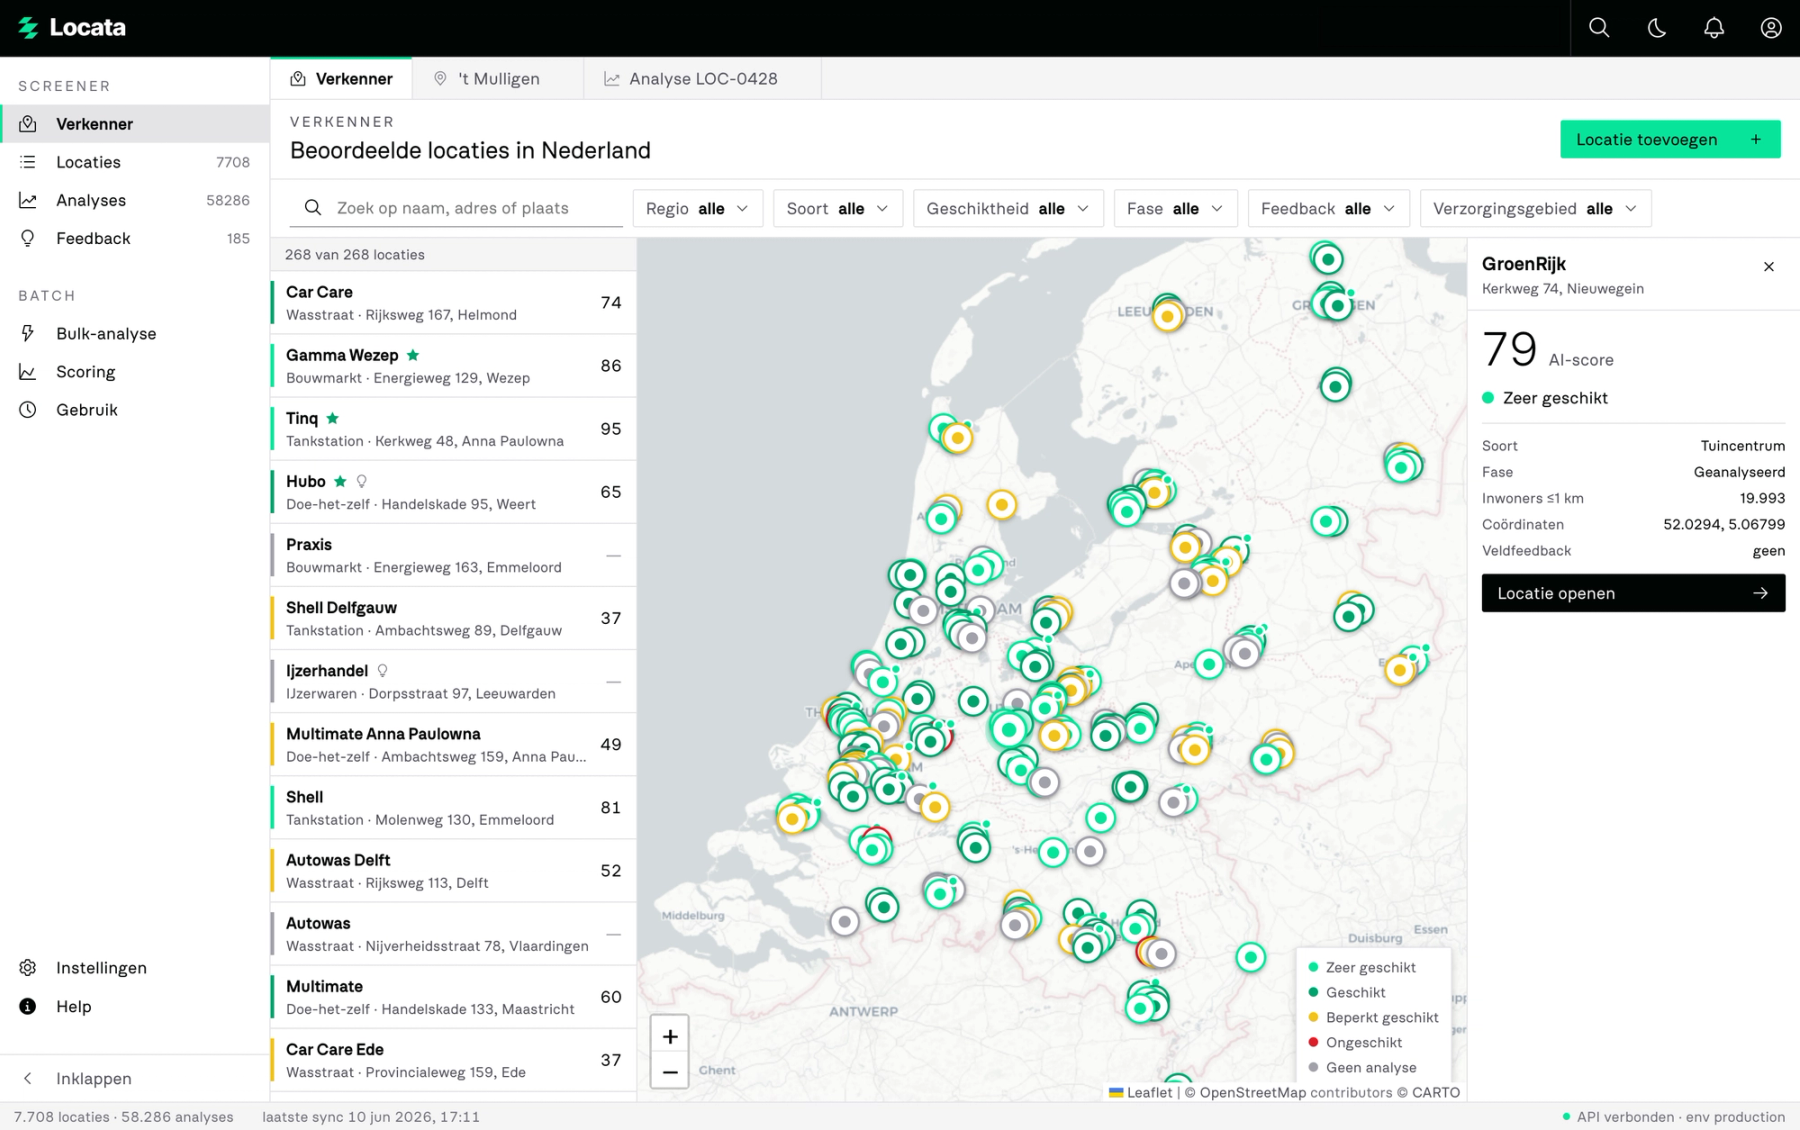The width and height of the screenshot is (1800, 1130).
Task: Click chart icon on Analyse LOC-0428 tab
Action: click(611, 78)
